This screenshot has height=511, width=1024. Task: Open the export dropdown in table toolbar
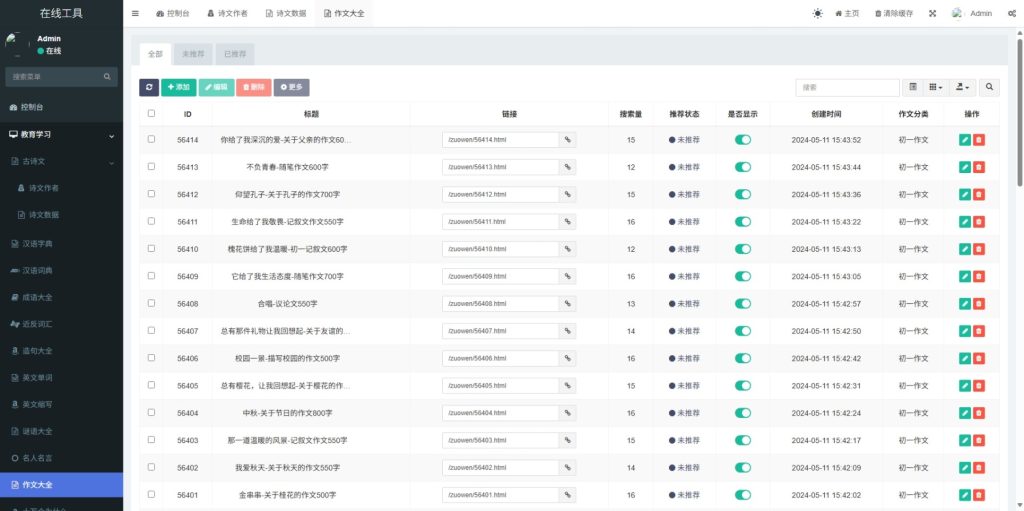point(962,88)
